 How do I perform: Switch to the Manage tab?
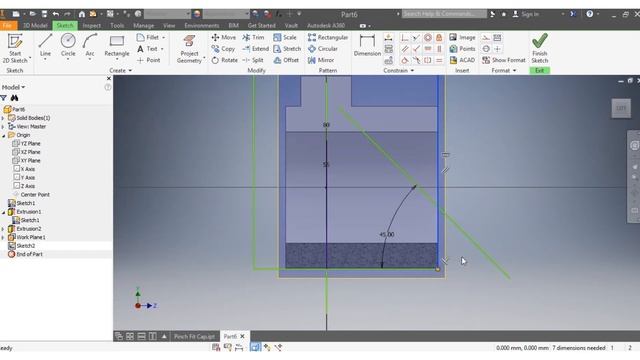click(144, 25)
